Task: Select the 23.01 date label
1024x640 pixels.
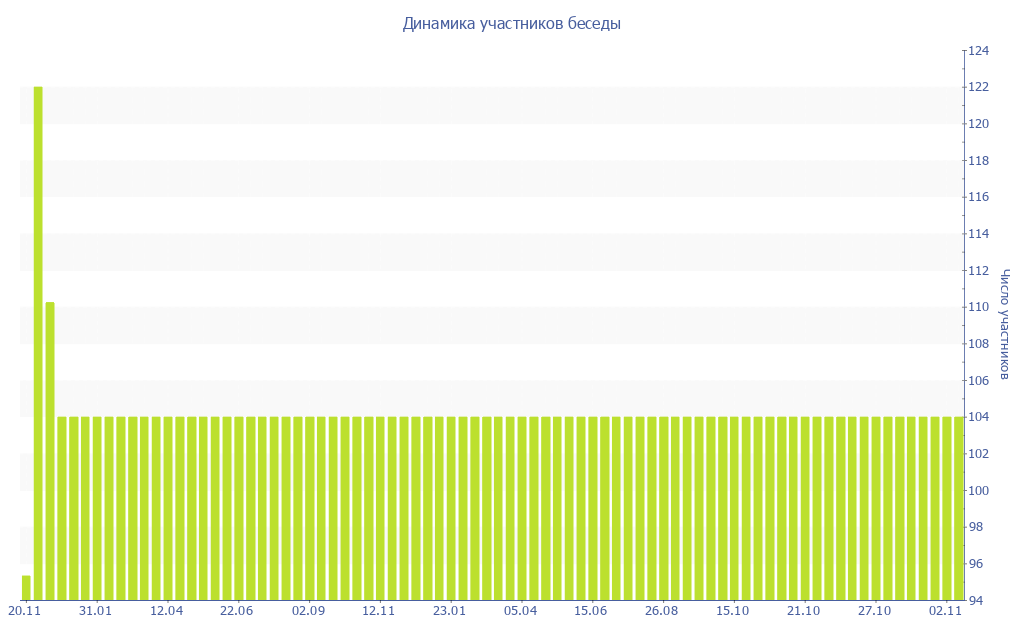Action: [x=449, y=610]
